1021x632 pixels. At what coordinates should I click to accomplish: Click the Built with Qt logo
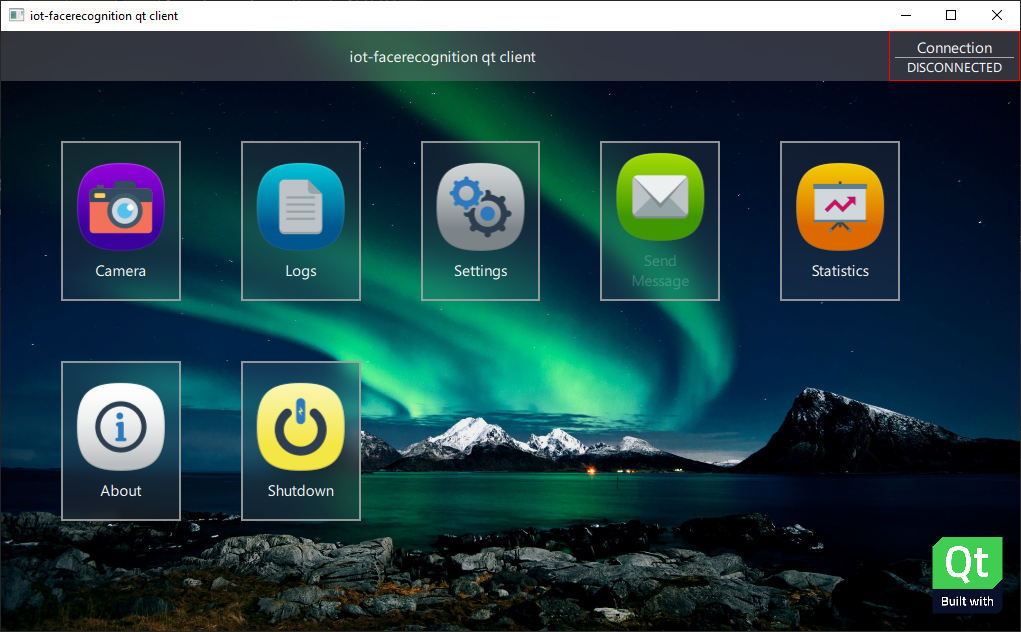pyautogui.click(x=967, y=574)
